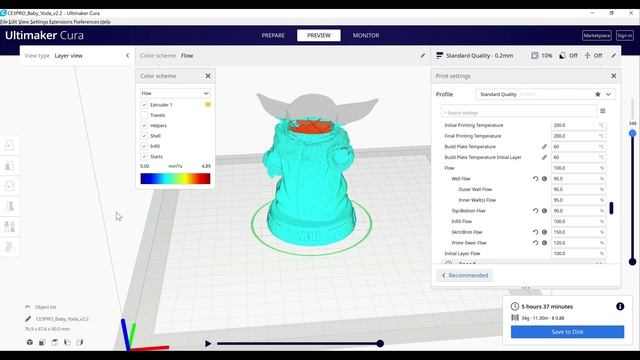
Task: Reset Skirt/Brim Flow with revert arrow
Action: coord(536,232)
